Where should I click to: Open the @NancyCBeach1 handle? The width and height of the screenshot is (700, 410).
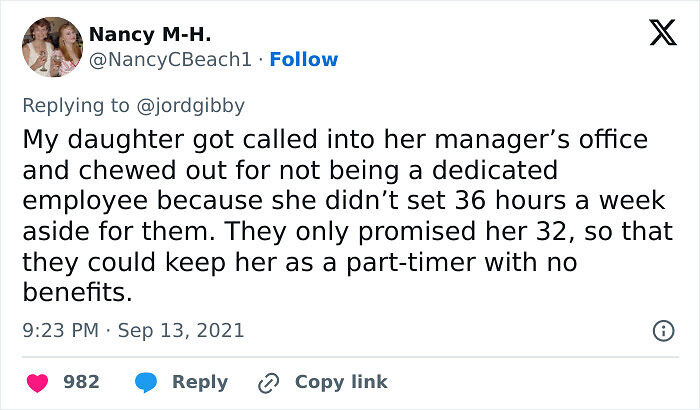click(170, 60)
